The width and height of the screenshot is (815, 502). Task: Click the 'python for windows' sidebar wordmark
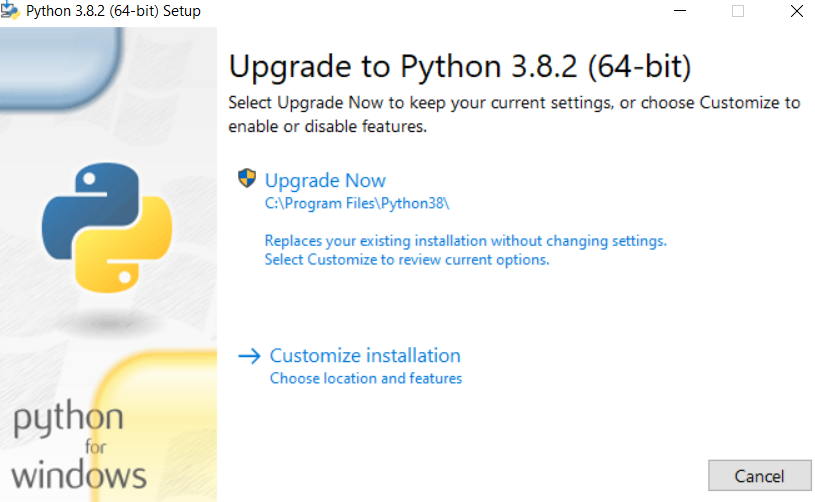[78, 447]
